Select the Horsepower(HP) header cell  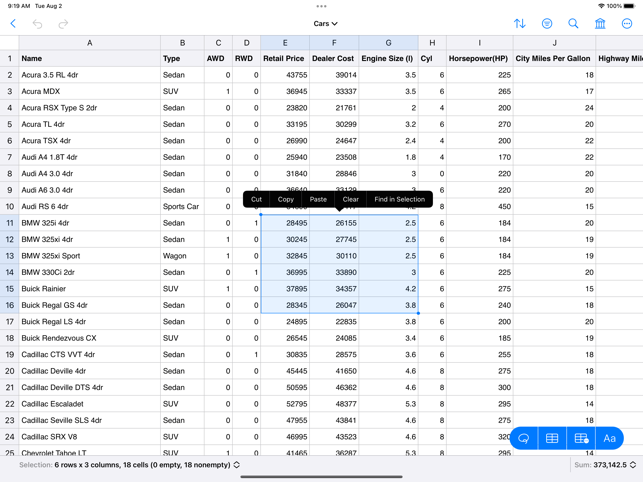(x=480, y=58)
